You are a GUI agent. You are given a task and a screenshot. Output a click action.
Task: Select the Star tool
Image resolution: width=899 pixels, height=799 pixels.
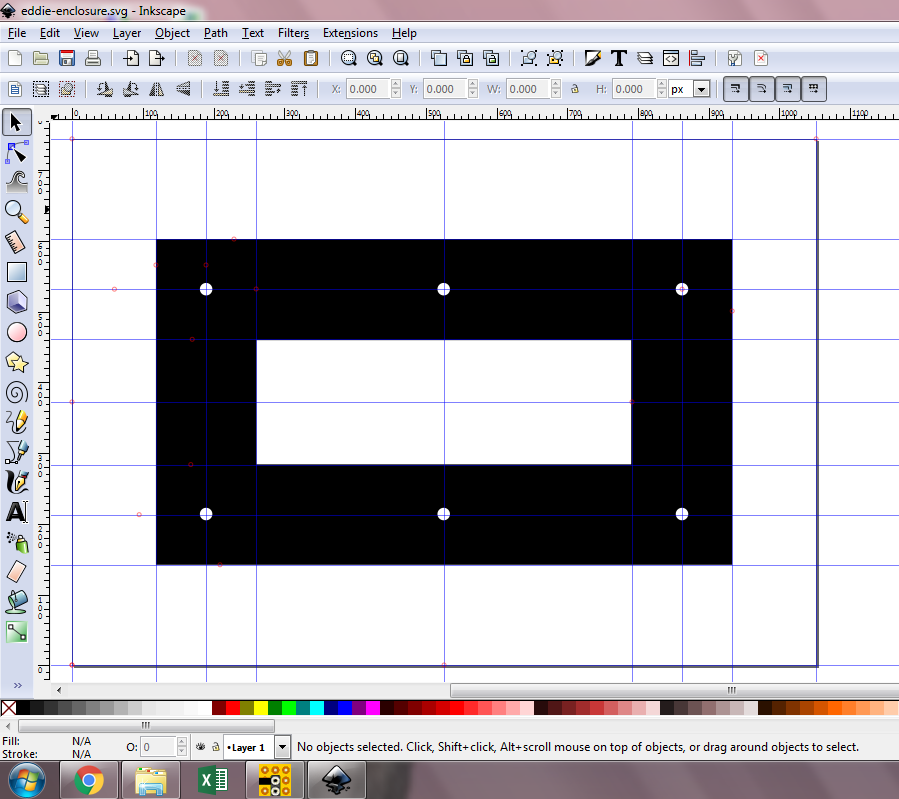coord(16,361)
